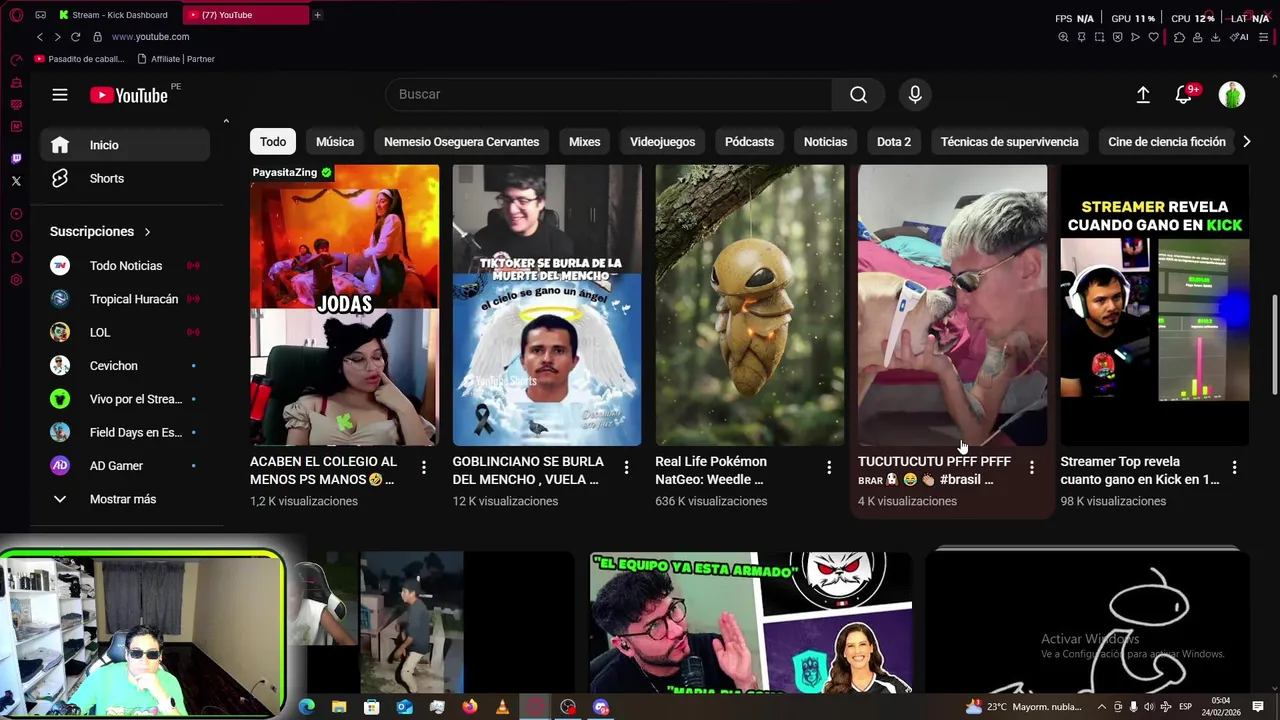Open the Windows notification center icon
Image resolution: width=1280 pixels, height=720 pixels.
[x=1258, y=707]
